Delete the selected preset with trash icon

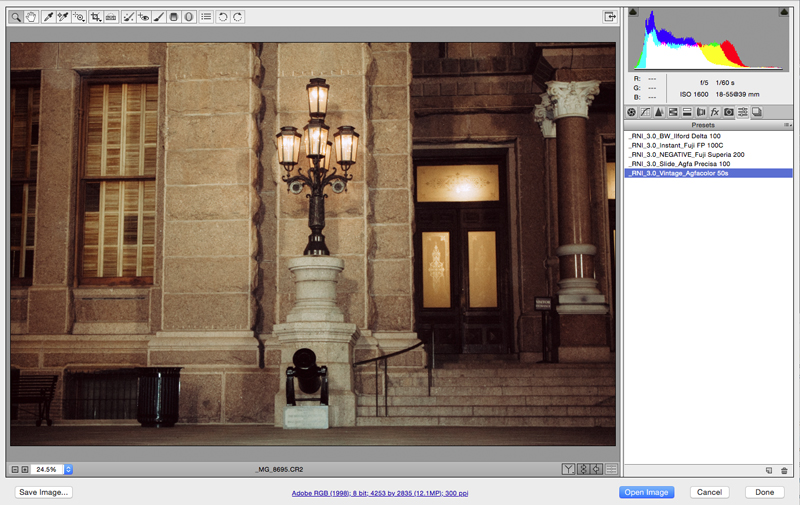[x=784, y=470]
